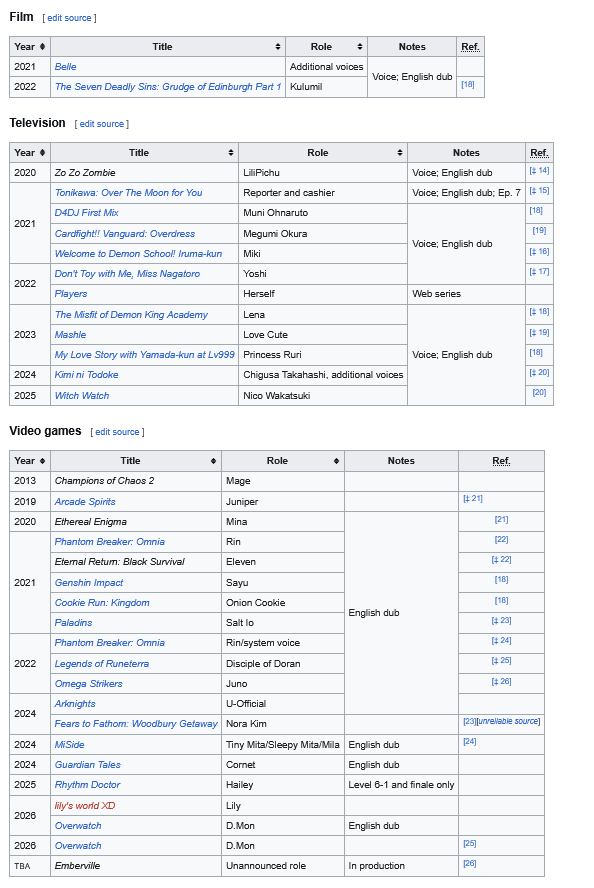Open the Kimi ni Todoke link

pos(87,375)
